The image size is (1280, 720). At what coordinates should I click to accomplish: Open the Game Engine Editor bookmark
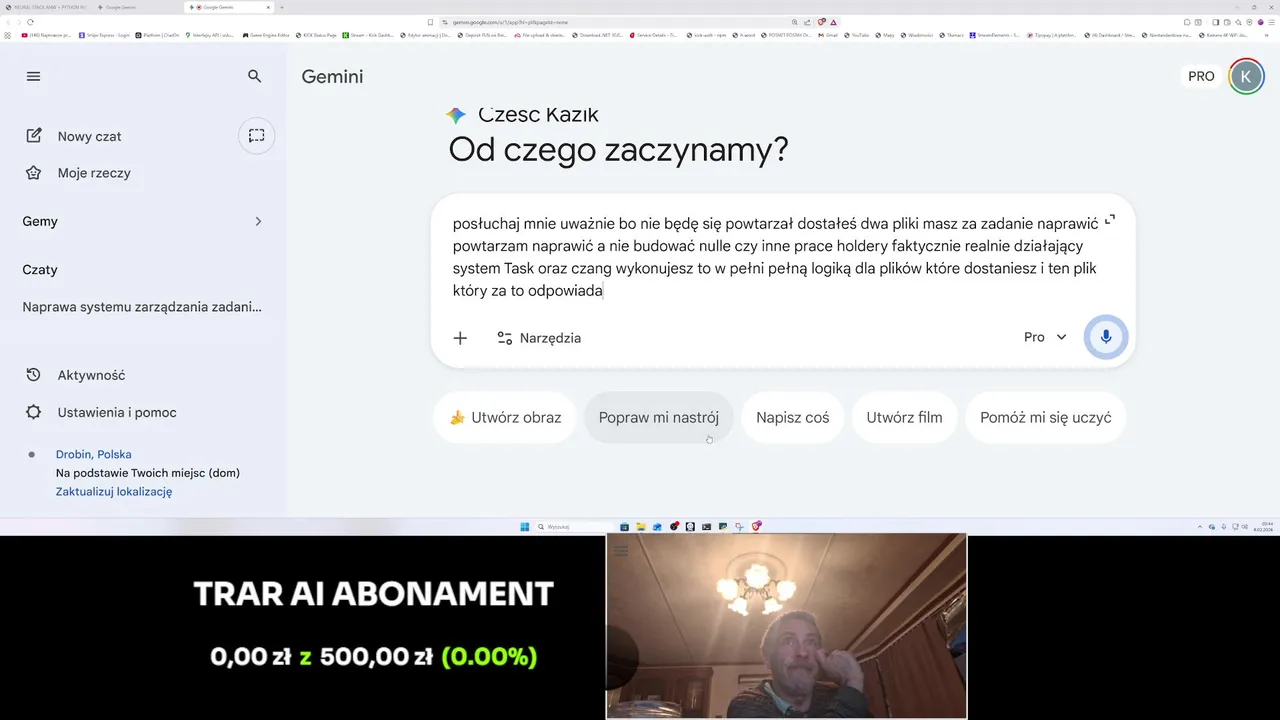[266, 35]
